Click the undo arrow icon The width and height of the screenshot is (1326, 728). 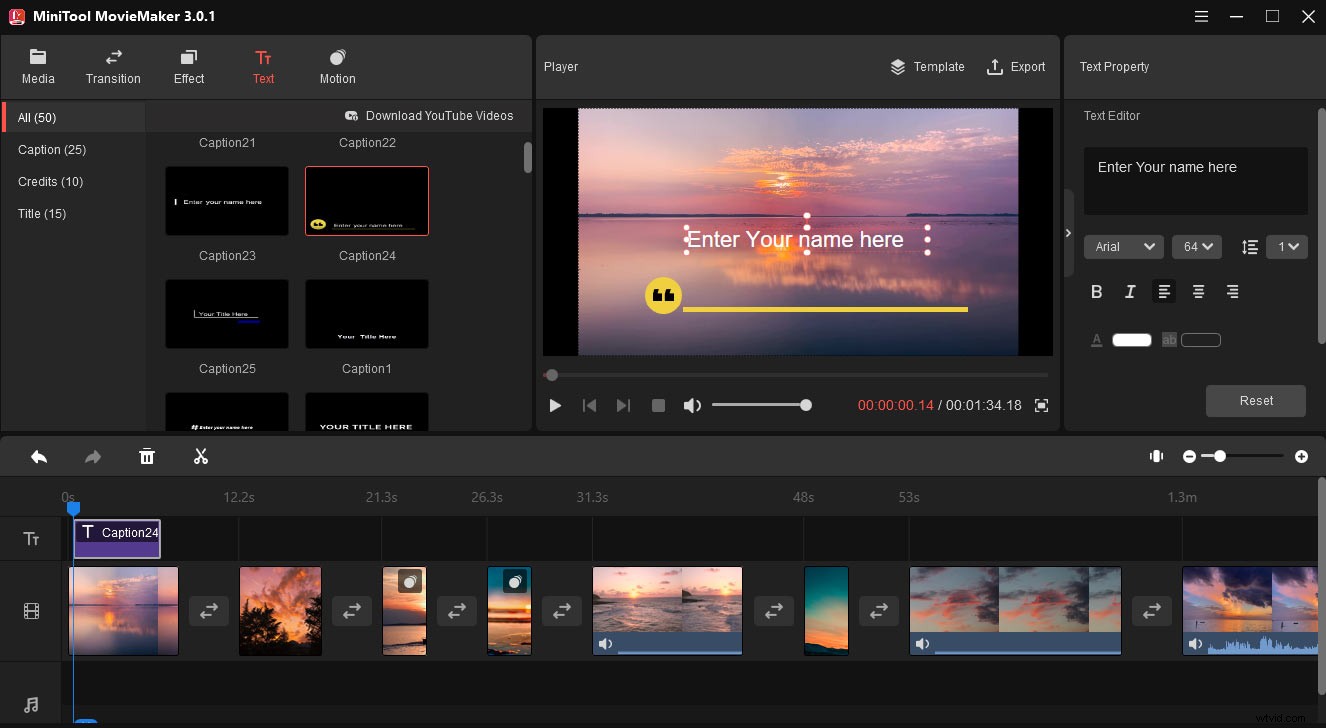39,456
